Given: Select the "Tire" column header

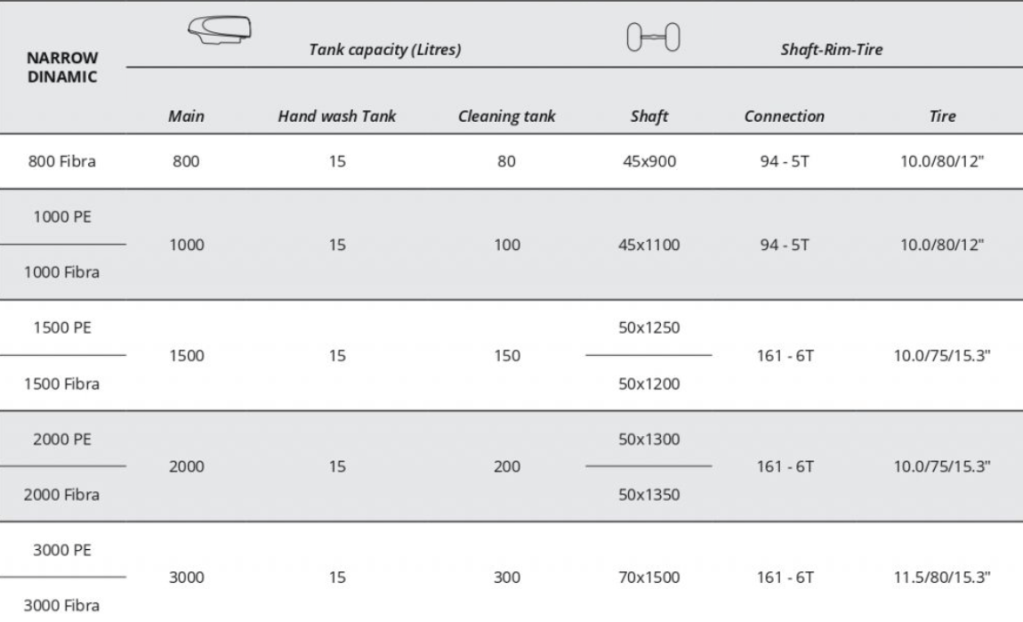Looking at the screenshot, I should [x=942, y=116].
